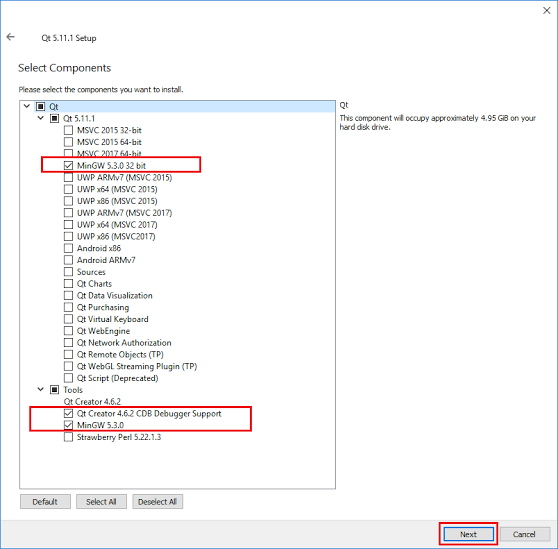Check MSVC 2015 32-bit checkbox
The image size is (558, 549).
pos(68,130)
